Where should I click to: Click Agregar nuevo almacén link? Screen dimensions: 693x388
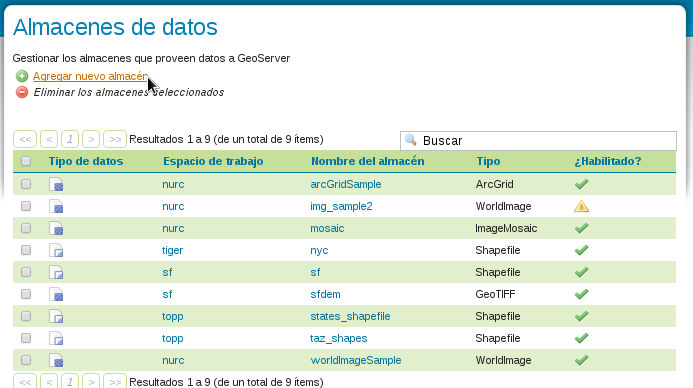point(90,76)
